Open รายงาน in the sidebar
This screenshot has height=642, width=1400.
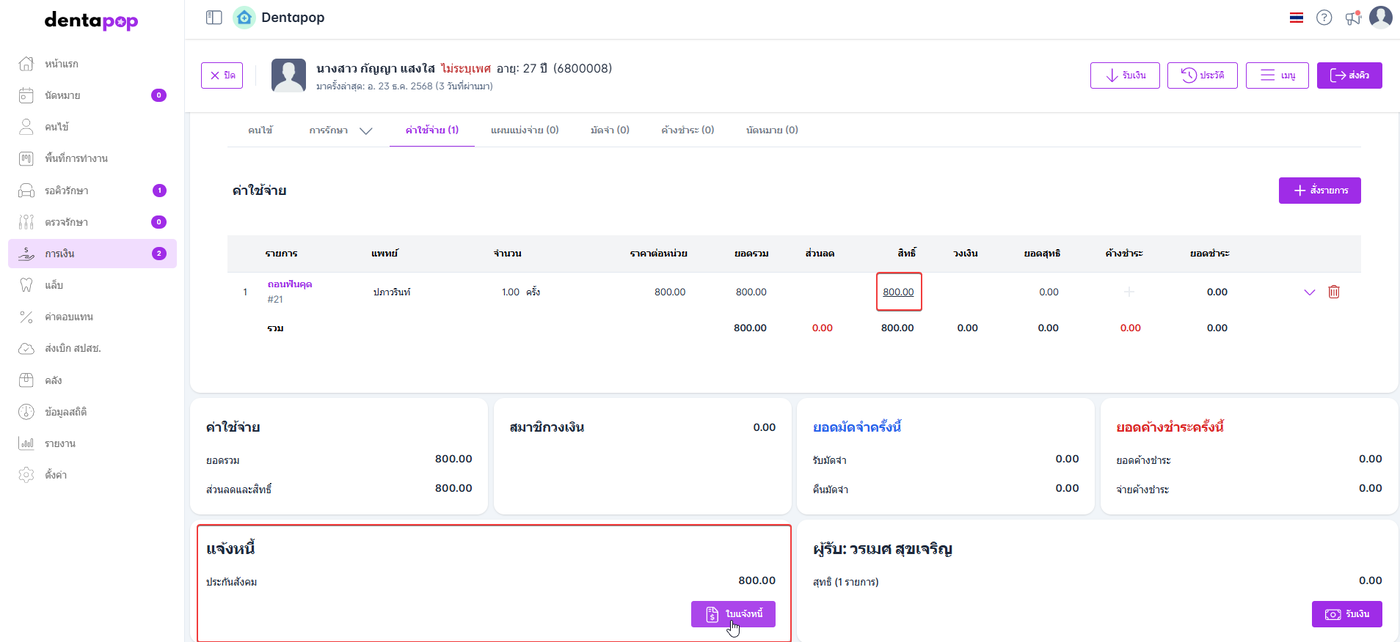pos(92,443)
